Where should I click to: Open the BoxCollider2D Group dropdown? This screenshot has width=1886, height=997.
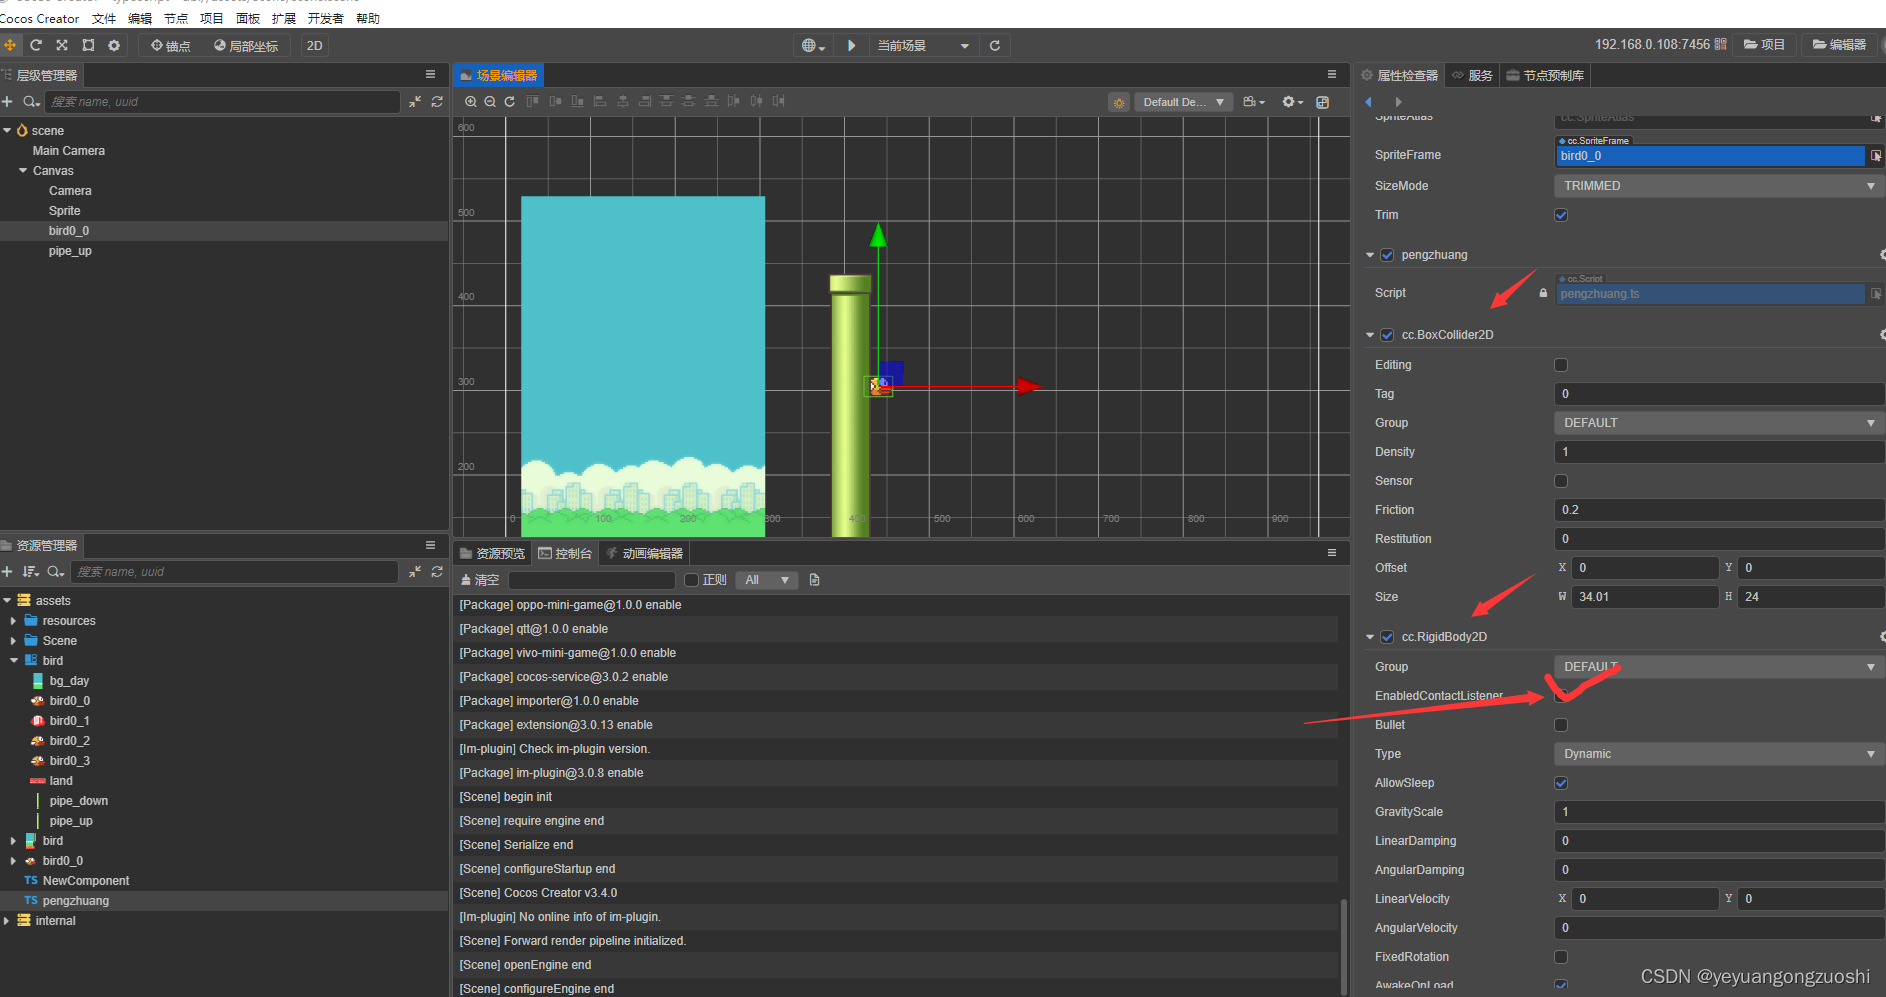pos(1719,423)
